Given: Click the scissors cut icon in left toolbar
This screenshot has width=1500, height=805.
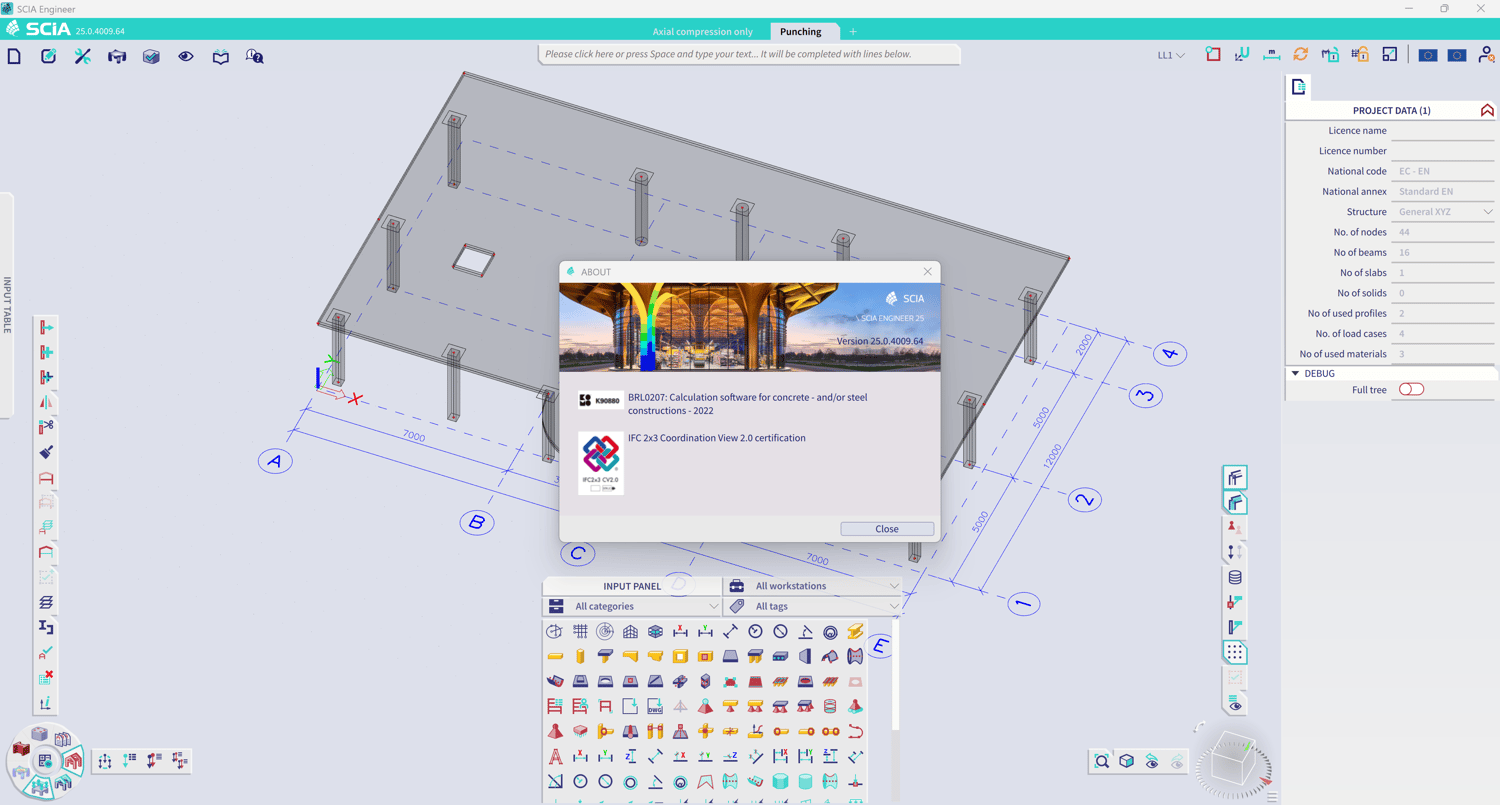Looking at the screenshot, I should tap(46, 427).
